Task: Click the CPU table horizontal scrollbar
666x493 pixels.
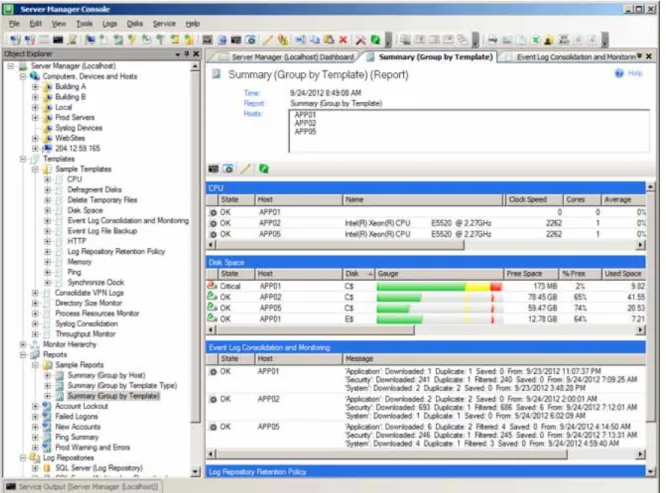Action: point(341,245)
